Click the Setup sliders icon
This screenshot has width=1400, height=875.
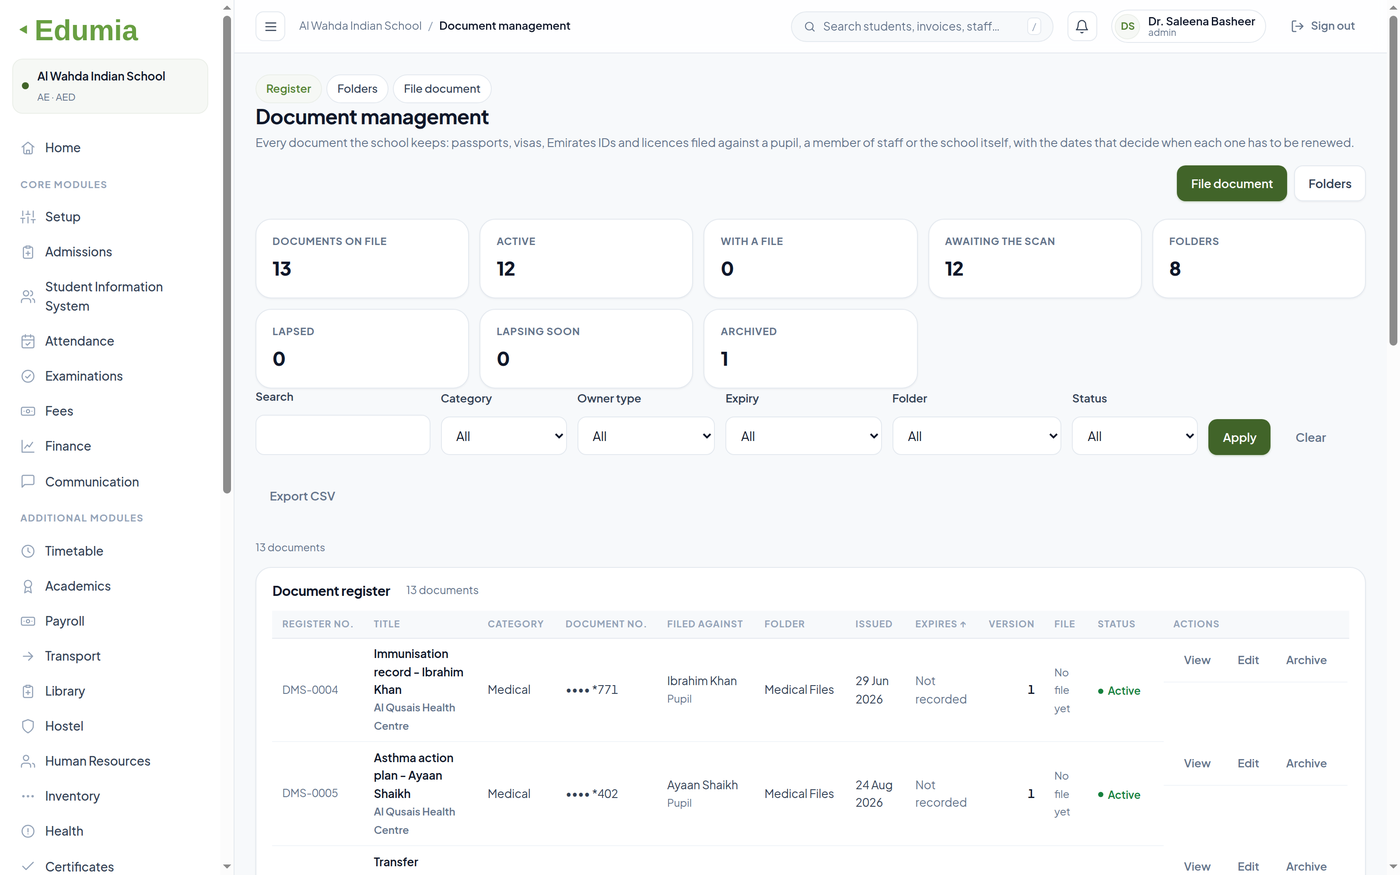pyautogui.click(x=28, y=217)
